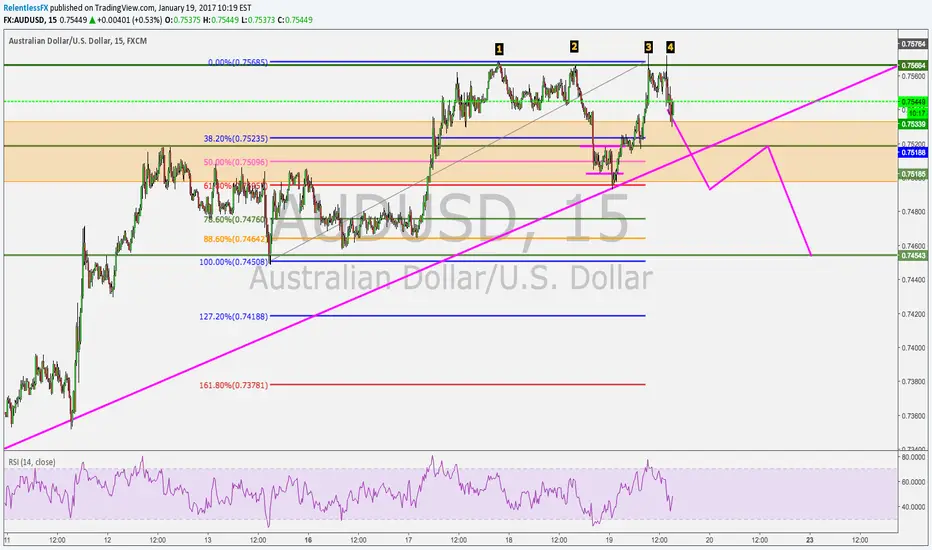Click the 0.74800 price scale tick
The height and width of the screenshot is (550, 932).
point(914,212)
